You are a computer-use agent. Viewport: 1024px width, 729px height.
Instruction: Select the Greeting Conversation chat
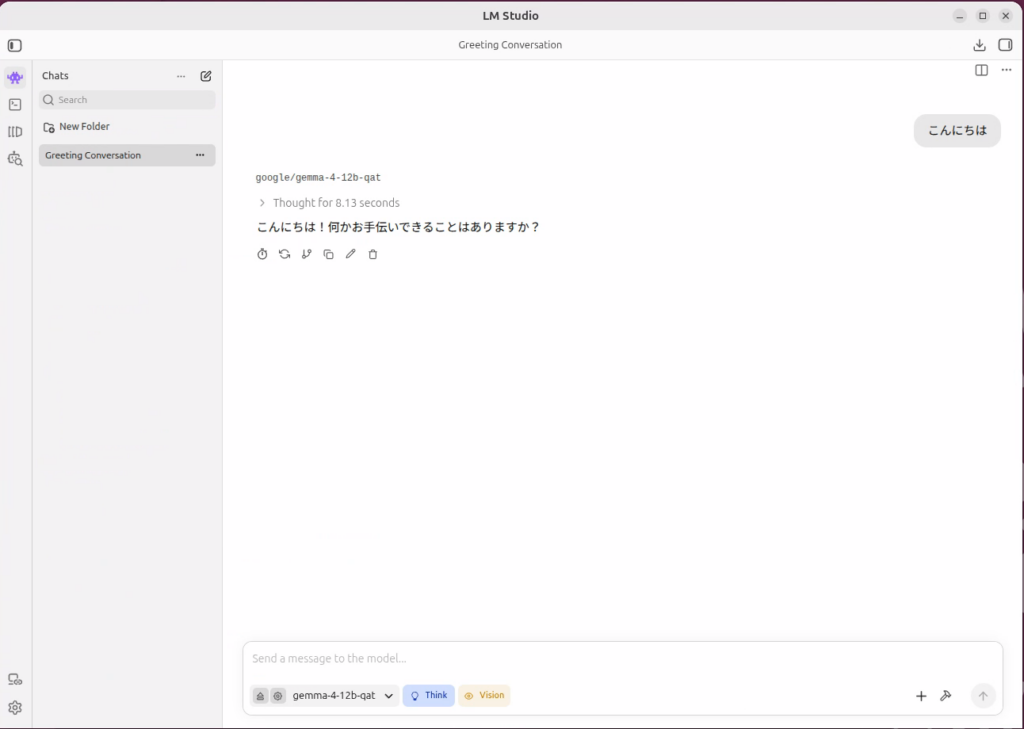[127, 155]
